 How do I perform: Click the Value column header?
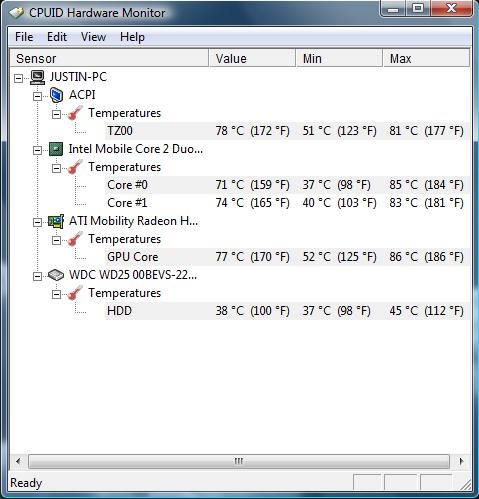252,58
